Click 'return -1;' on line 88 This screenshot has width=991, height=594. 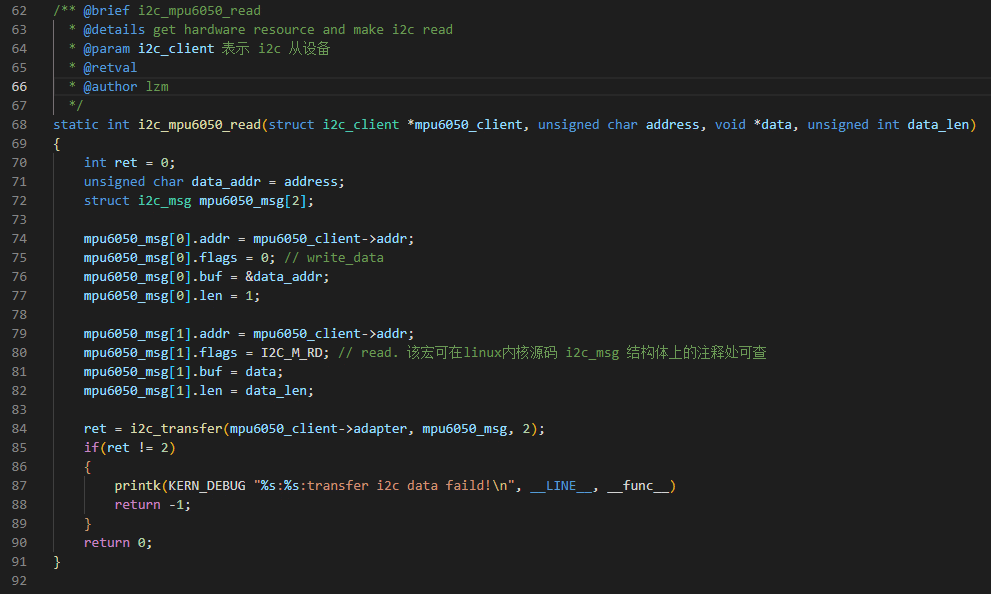coord(152,504)
